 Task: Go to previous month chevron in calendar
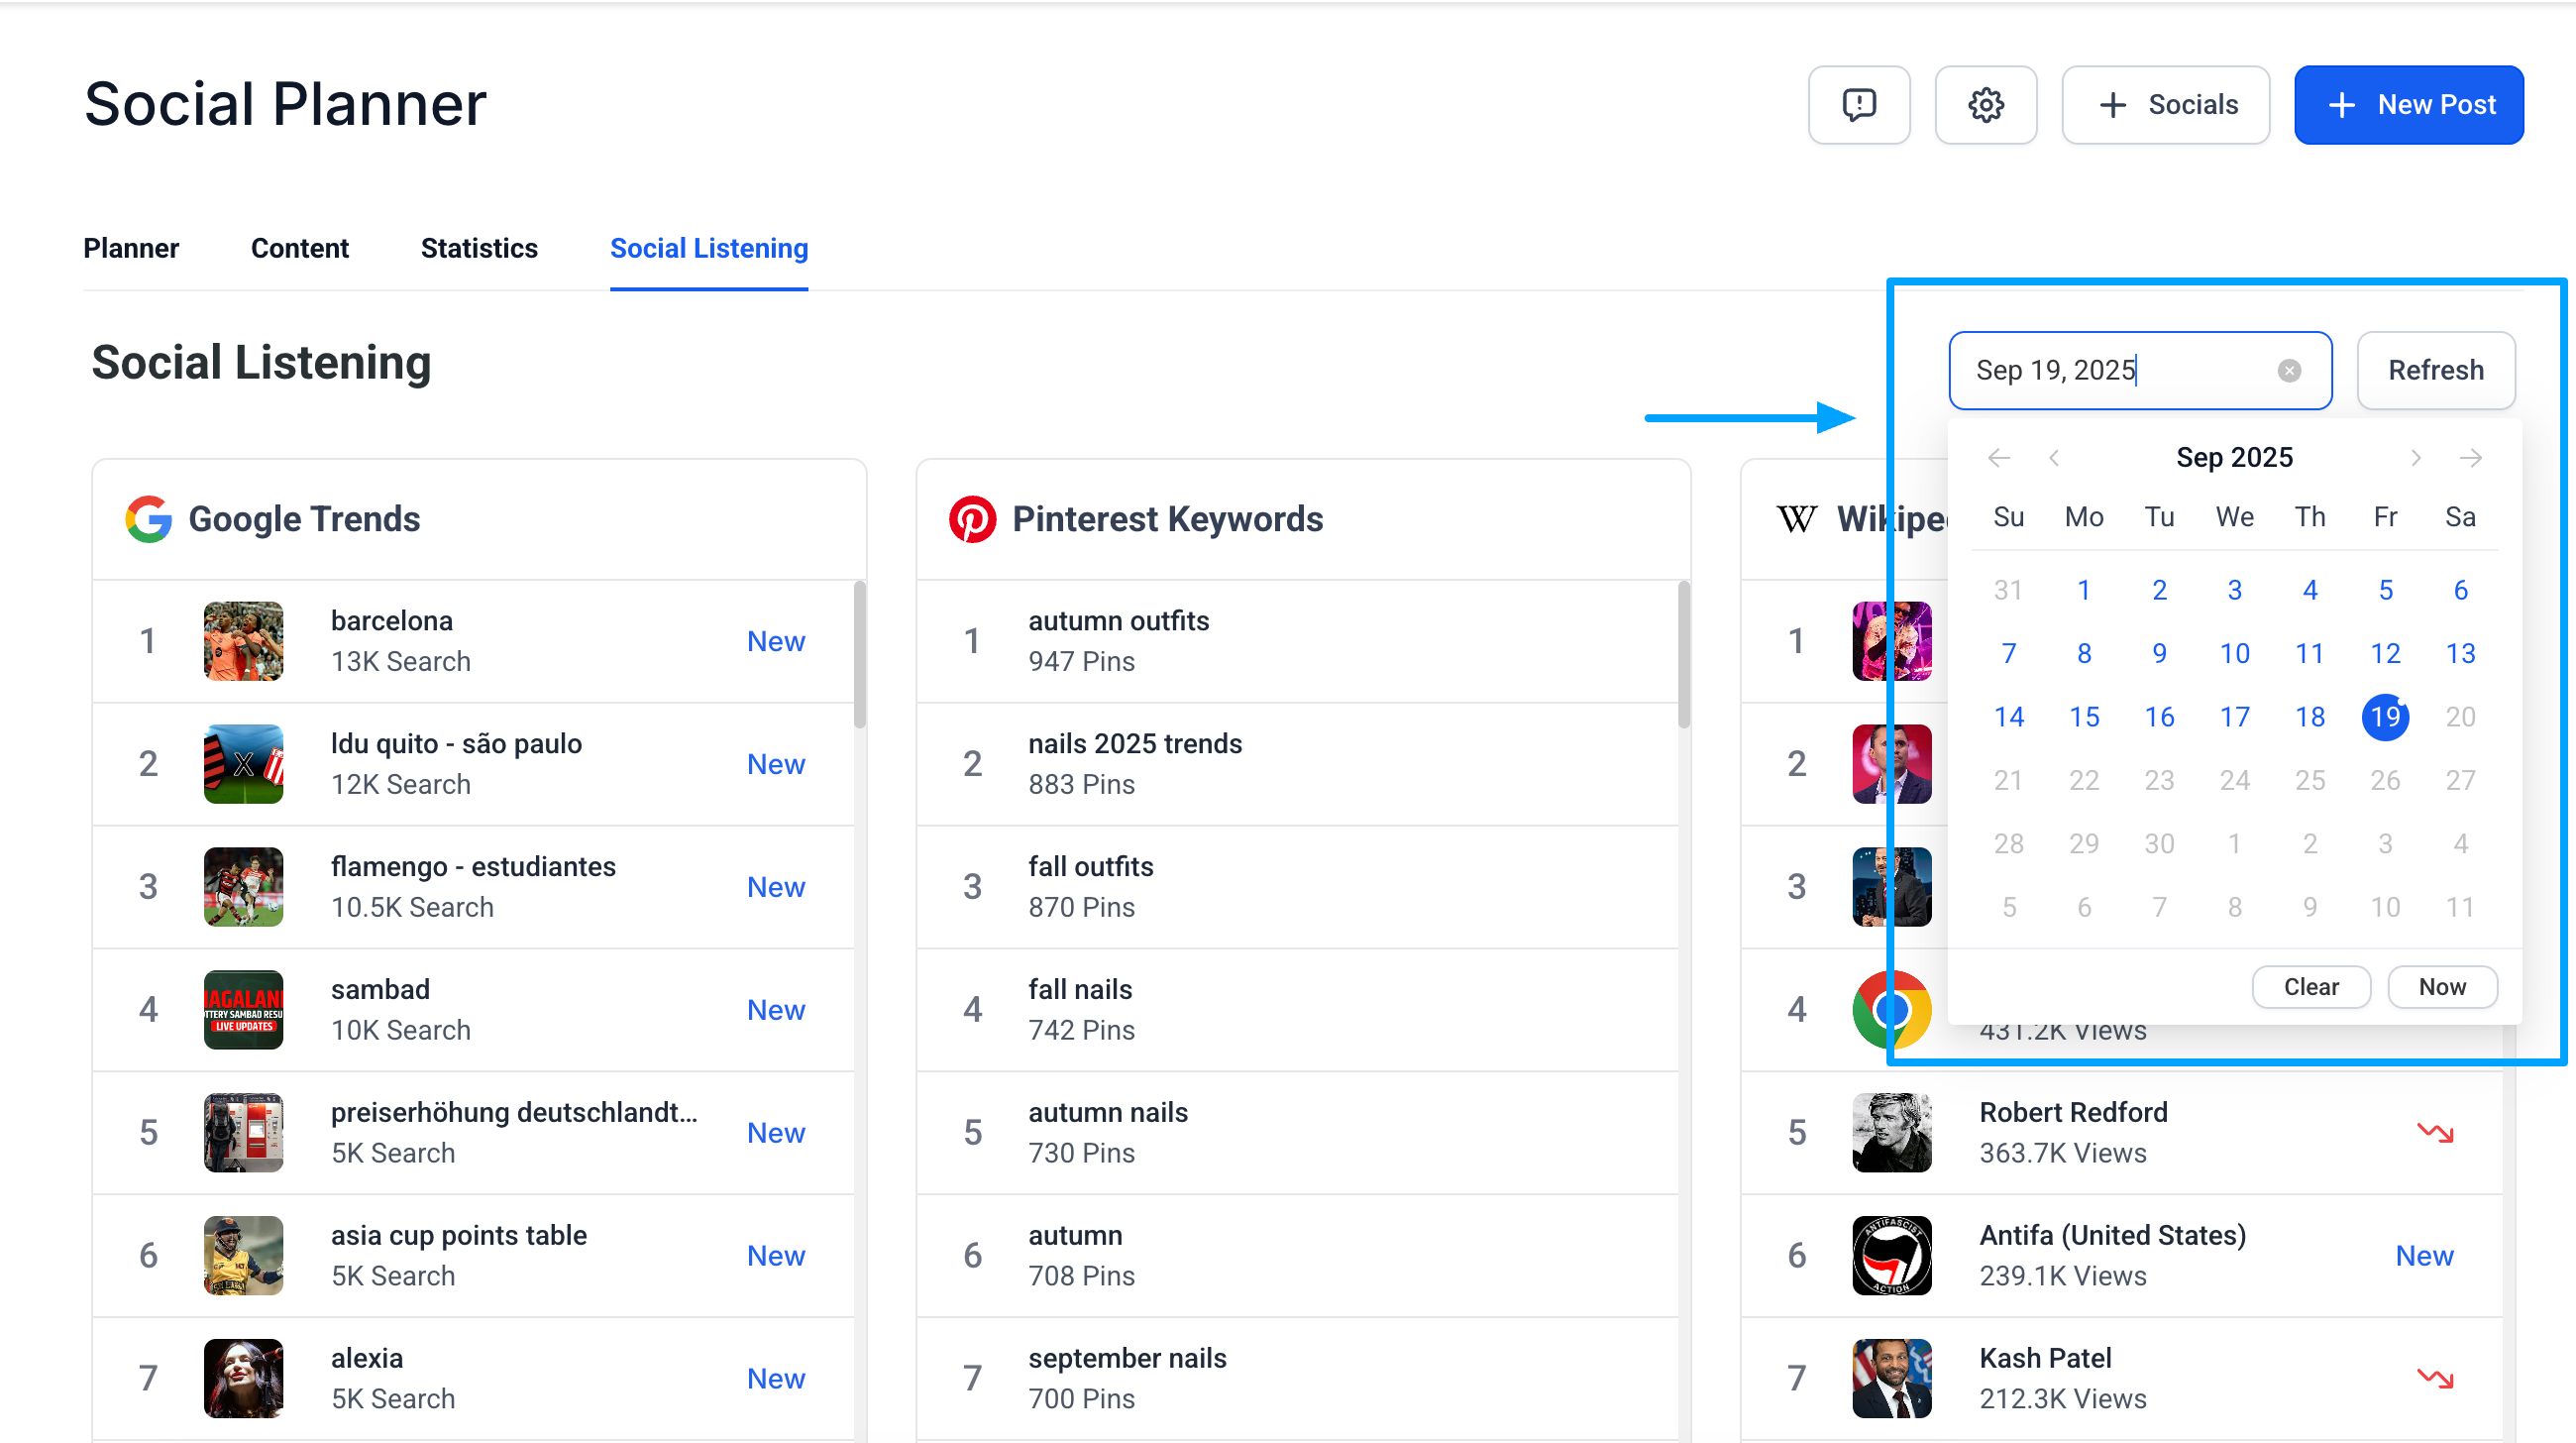[x=2053, y=458]
